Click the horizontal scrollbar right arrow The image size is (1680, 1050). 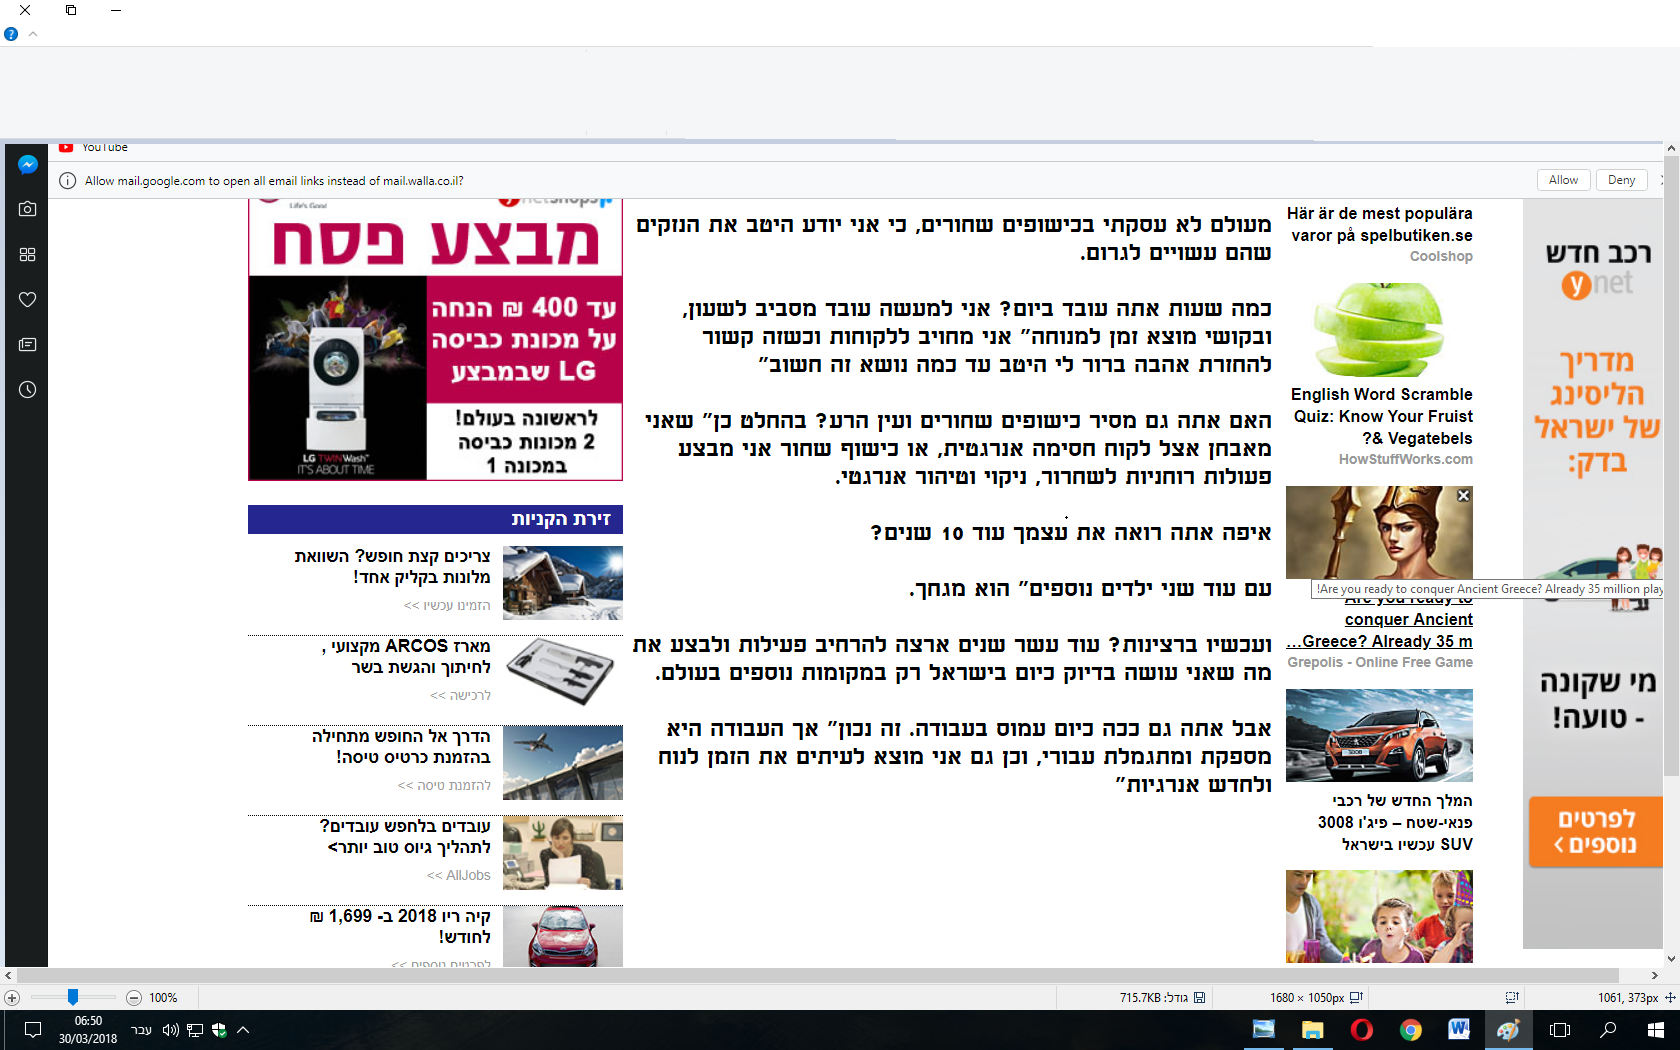[1654, 975]
